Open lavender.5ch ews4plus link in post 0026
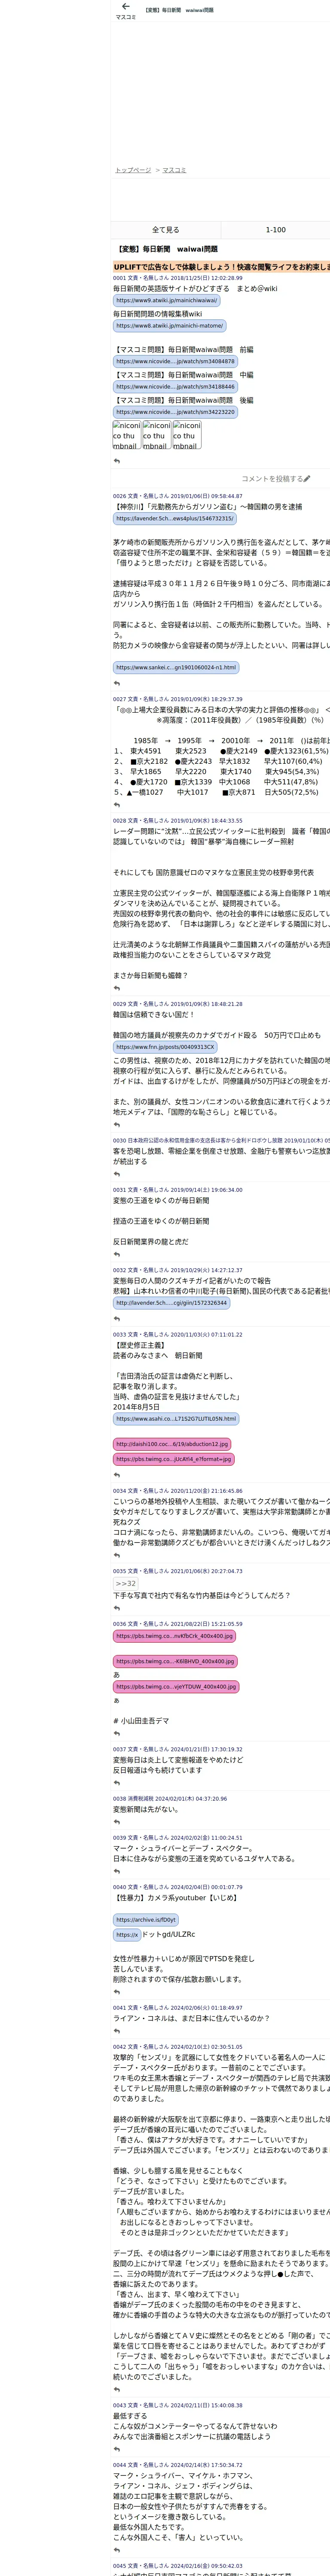The image size is (330, 2576). [x=174, y=519]
